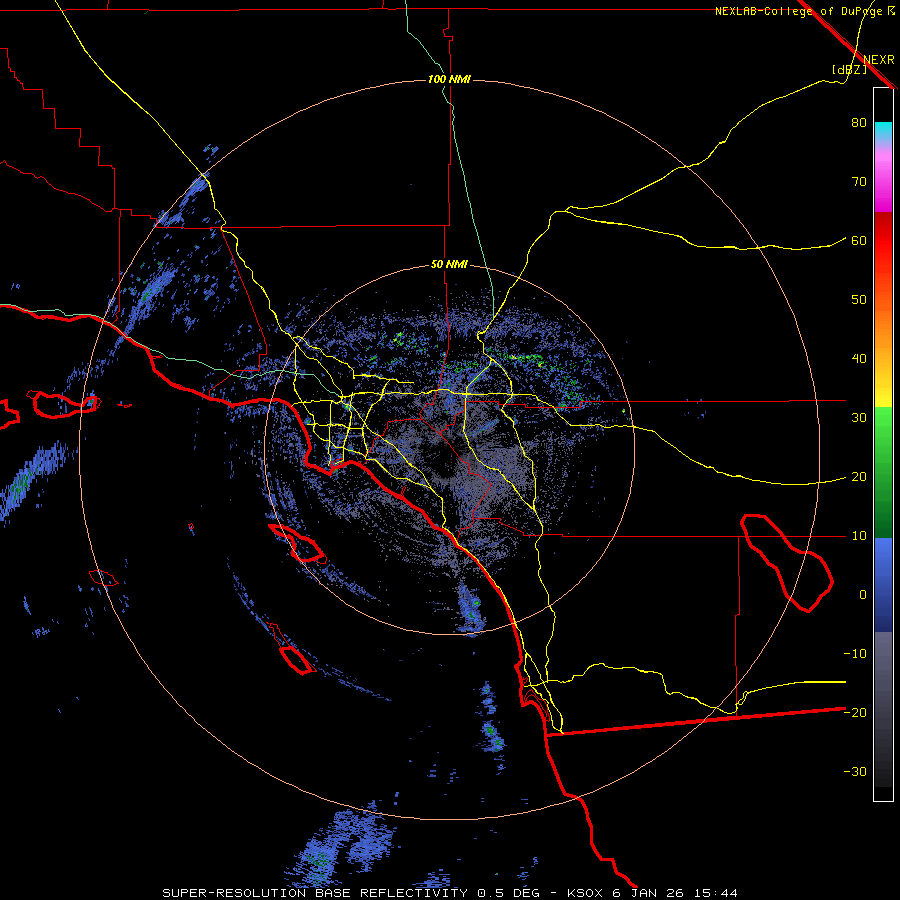Select the 70 value on the dBZ scale
The image size is (900, 900).
(859, 182)
